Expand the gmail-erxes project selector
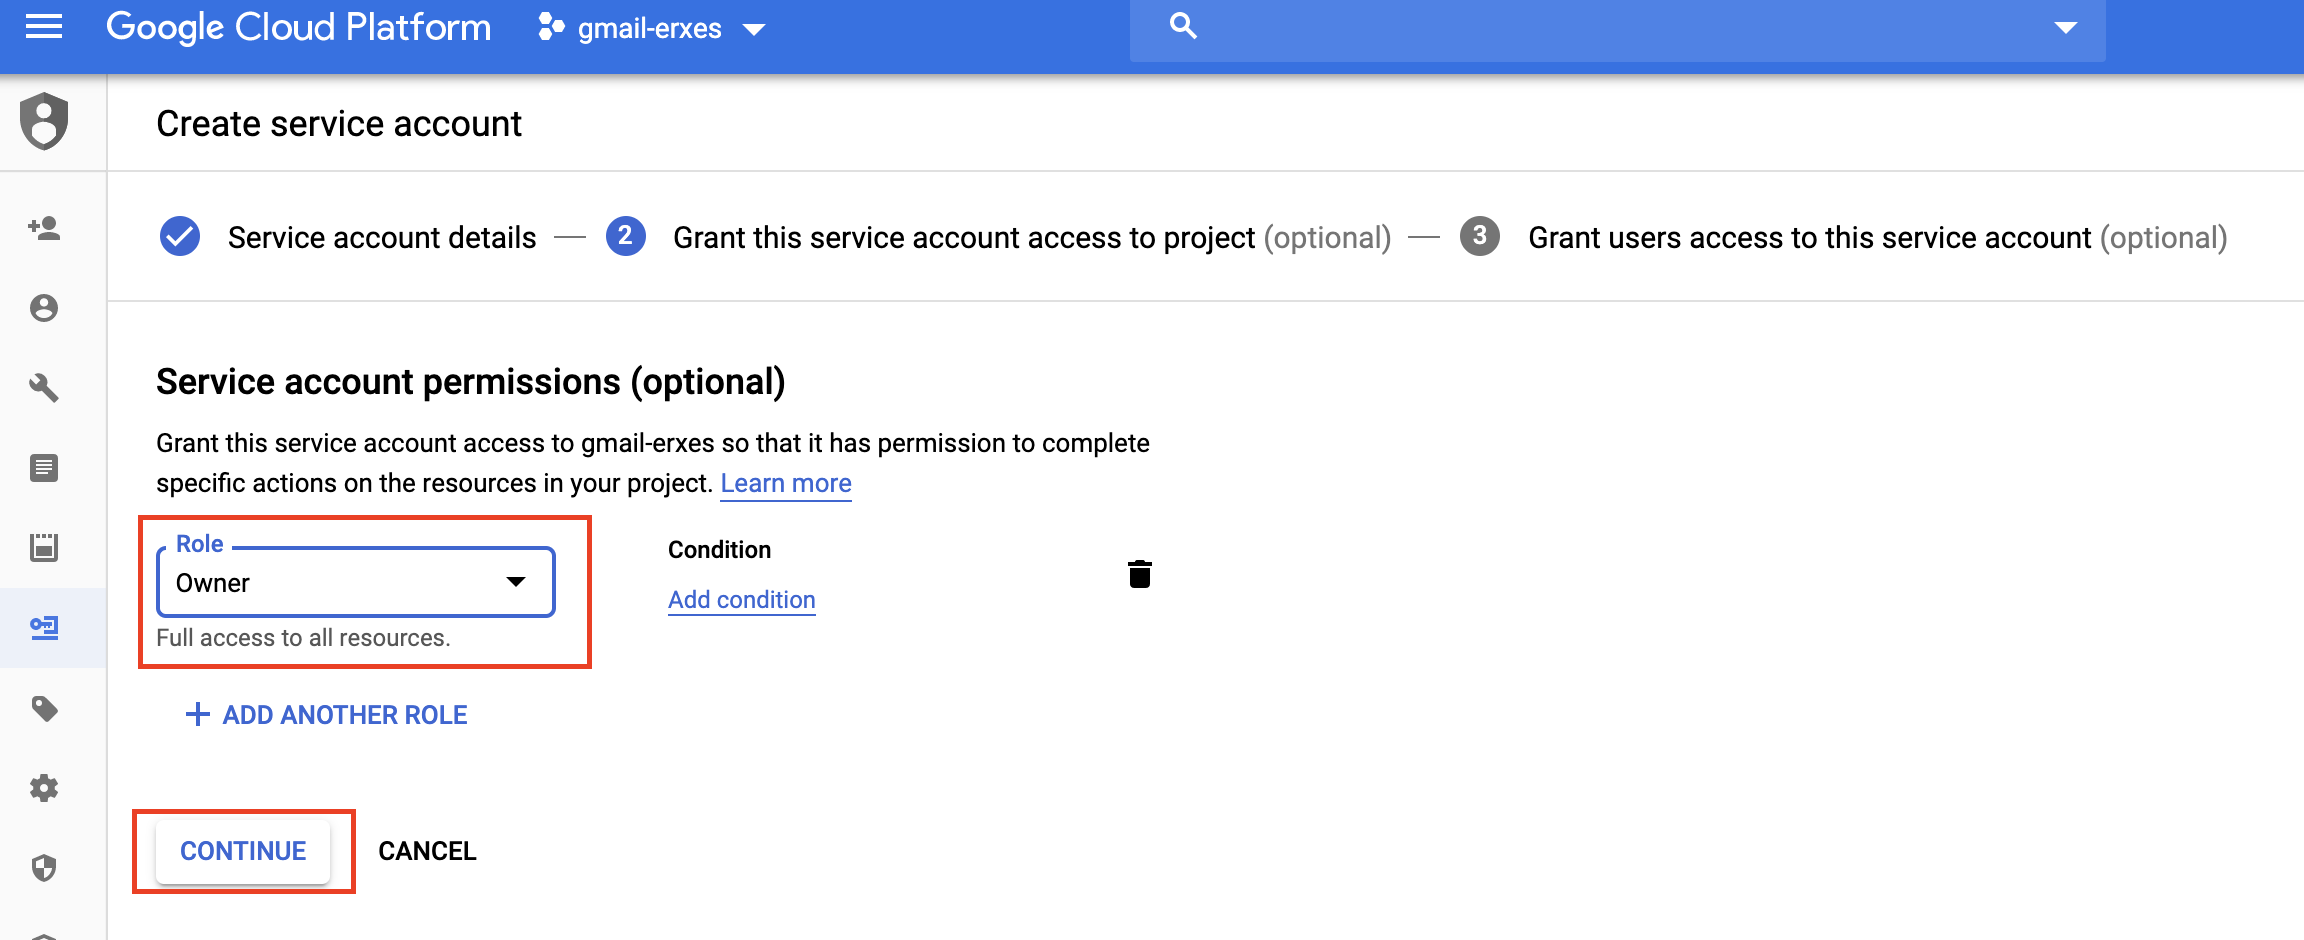This screenshot has height=940, width=2304. (x=652, y=28)
